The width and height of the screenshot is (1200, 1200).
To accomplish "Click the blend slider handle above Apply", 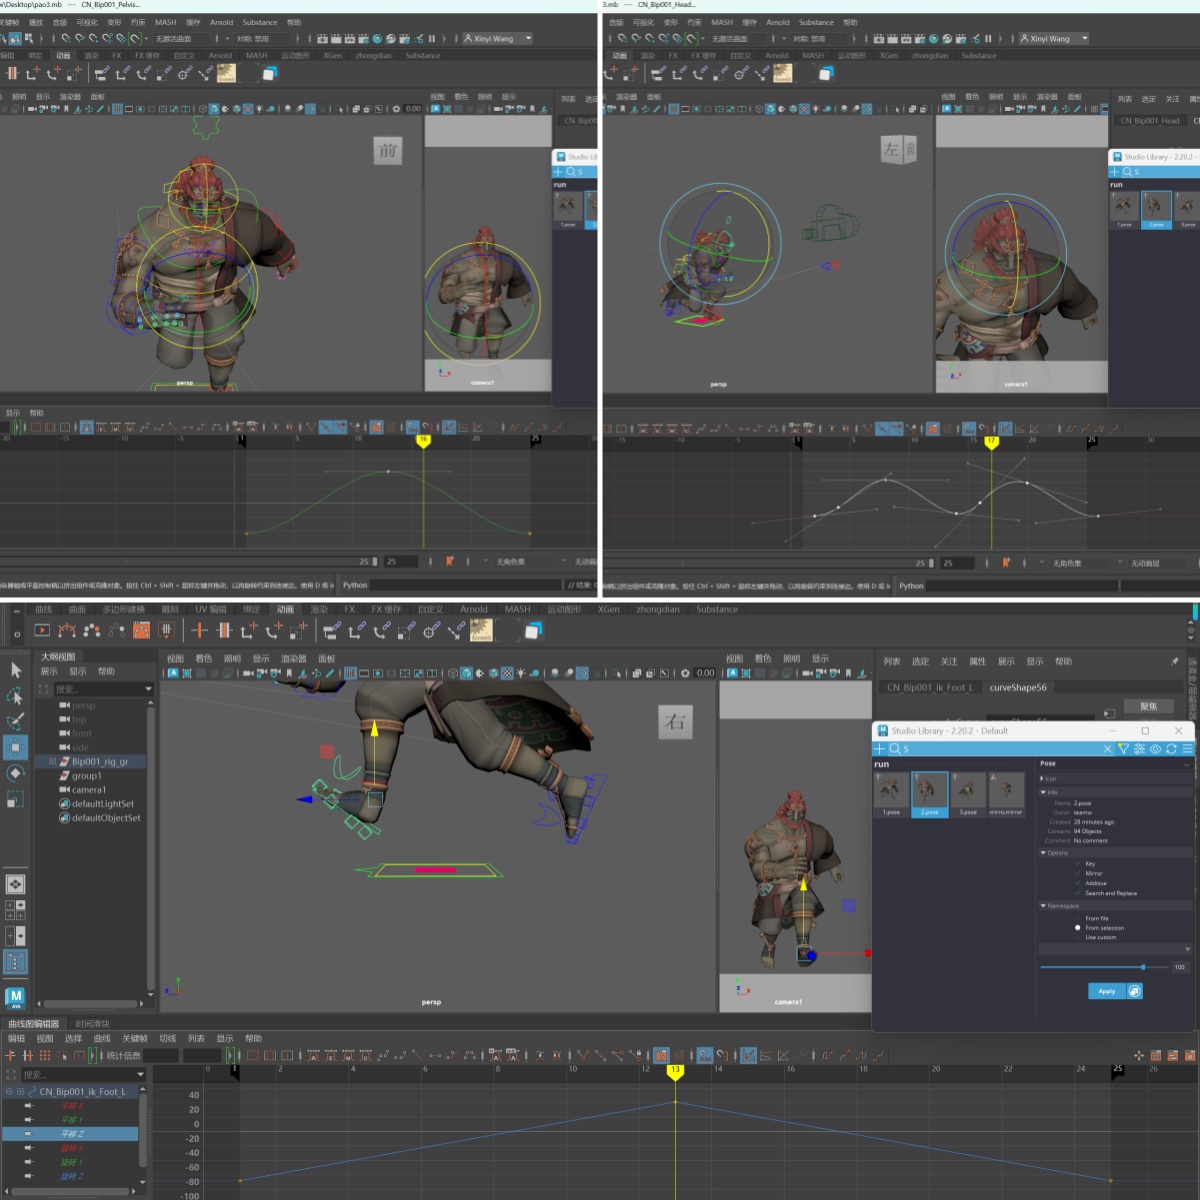I will 1143,967.
